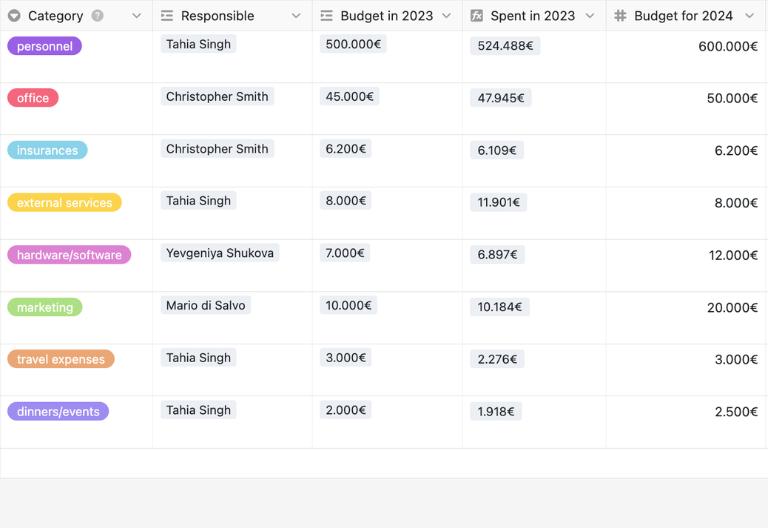Select the 600.000€ Budget for 2024 cell
Screen dimensions: 768x528
[x=687, y=56]
